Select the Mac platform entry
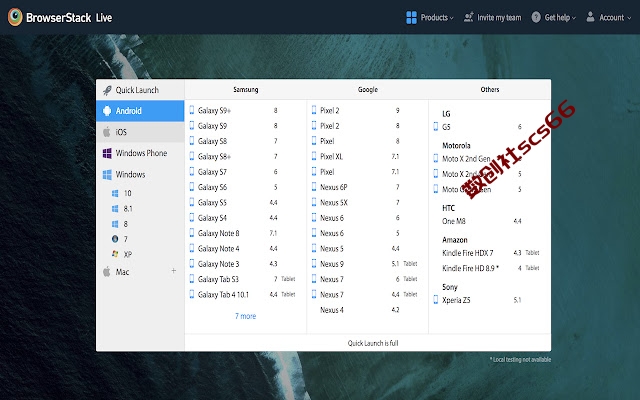 [140, 272]
